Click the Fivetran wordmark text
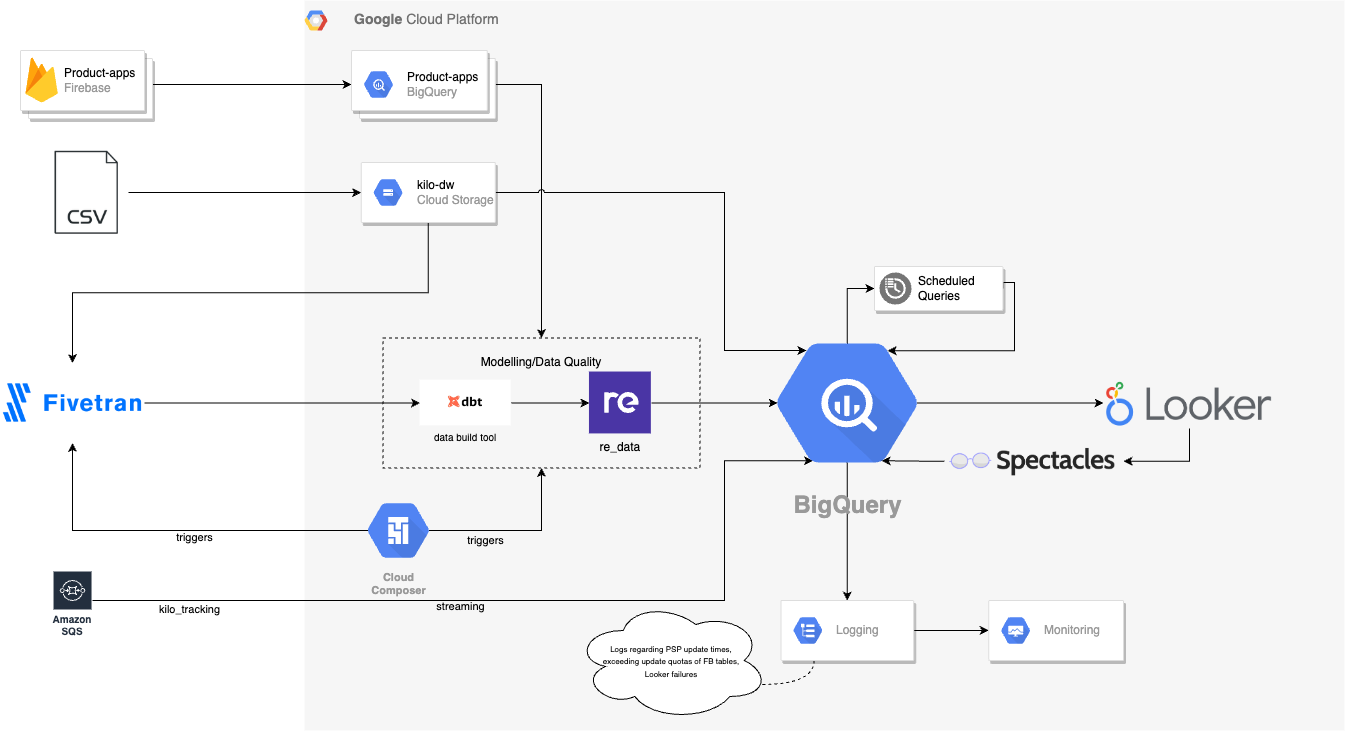Screen dimensions: 1345x732 pos(92,403)
